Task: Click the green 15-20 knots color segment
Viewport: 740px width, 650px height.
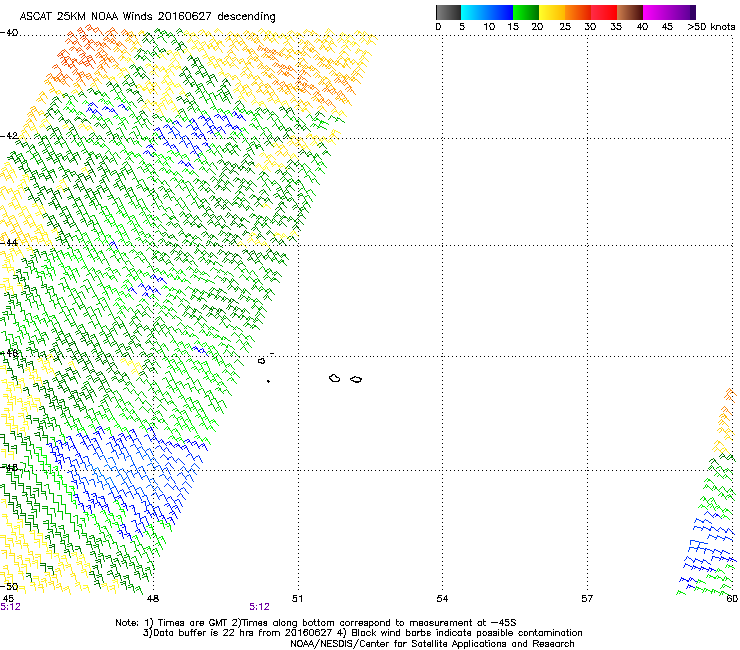Action: pos(526,12)
